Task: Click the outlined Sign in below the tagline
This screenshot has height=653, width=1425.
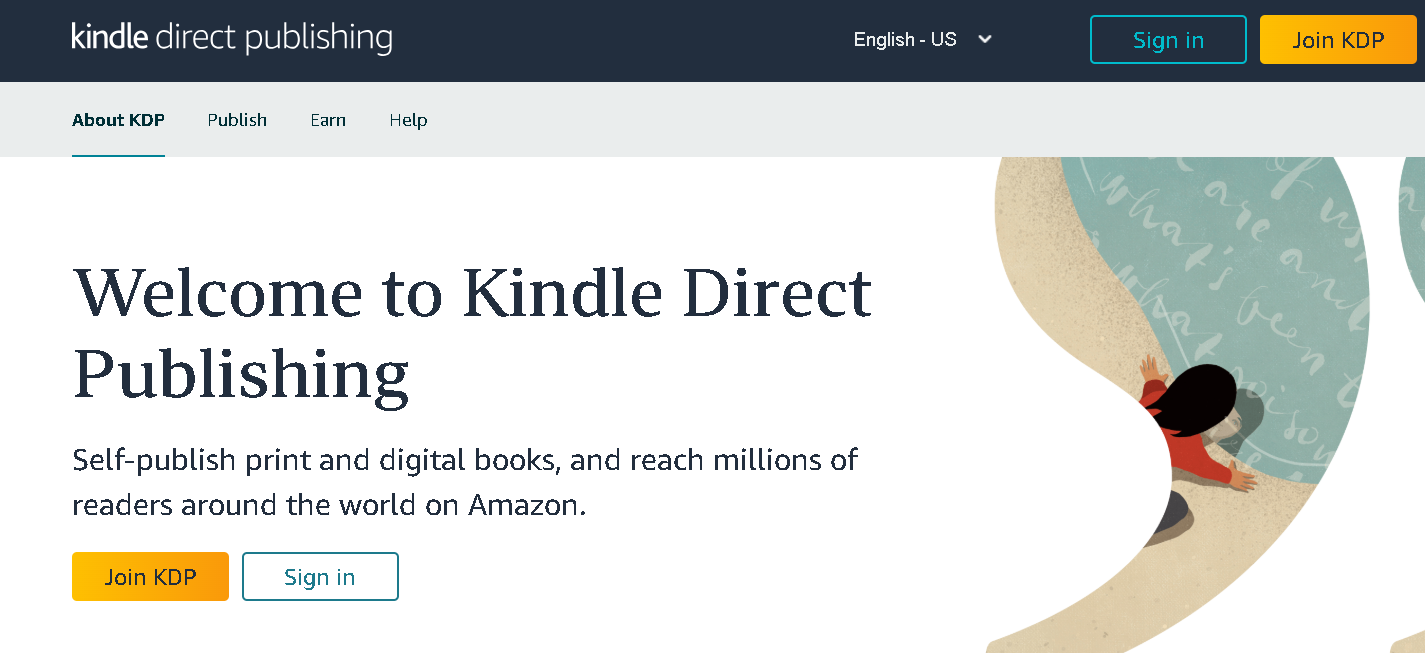Action: click(x=320, y=577)
